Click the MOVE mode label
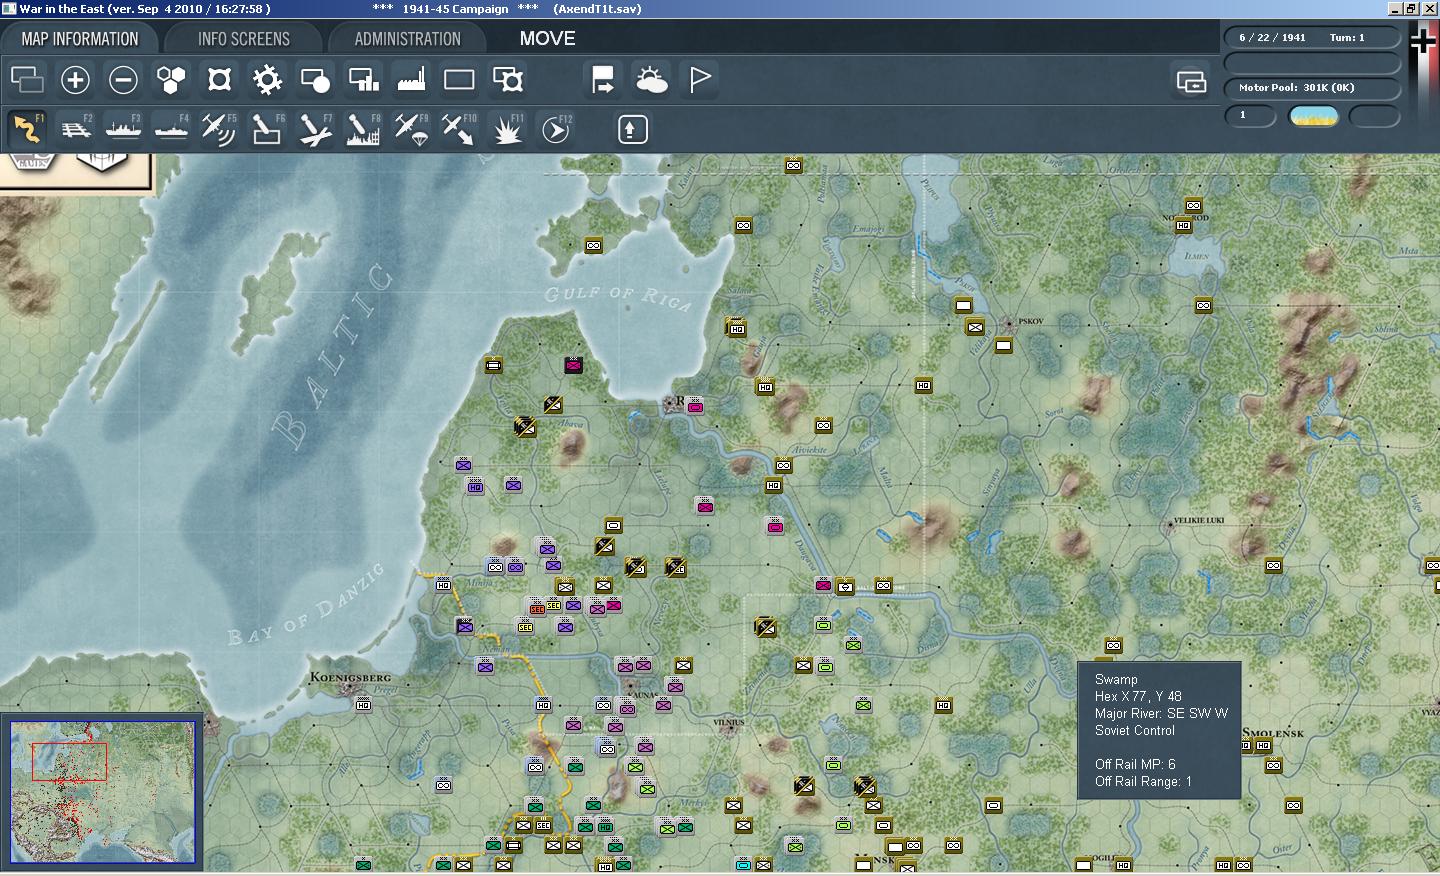1440x876 pixels. pyautogui.click(x=547, y=38)
